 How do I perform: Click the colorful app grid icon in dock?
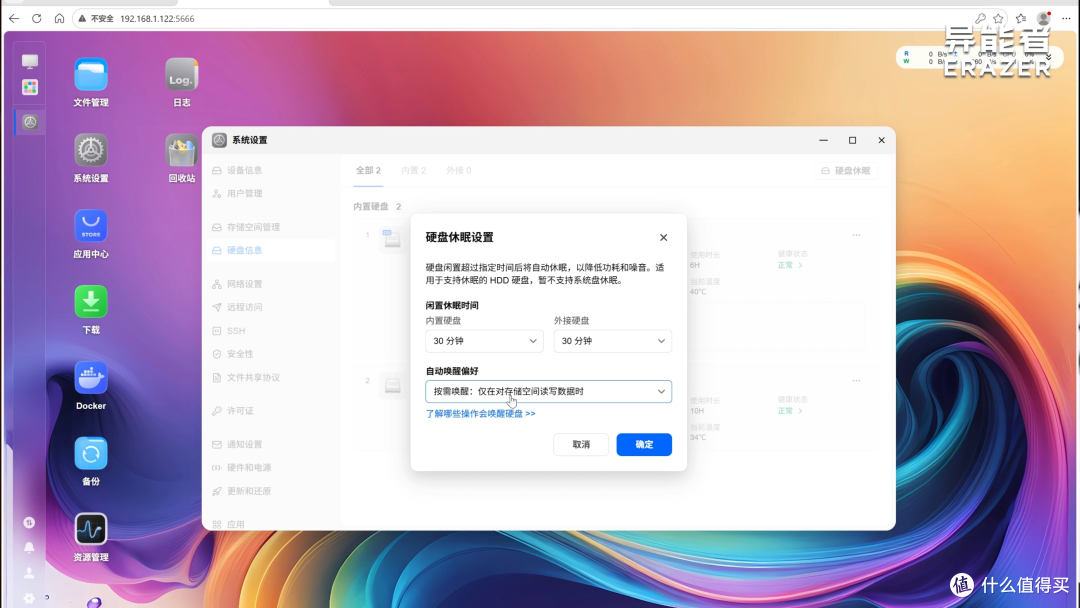(30, 87)
